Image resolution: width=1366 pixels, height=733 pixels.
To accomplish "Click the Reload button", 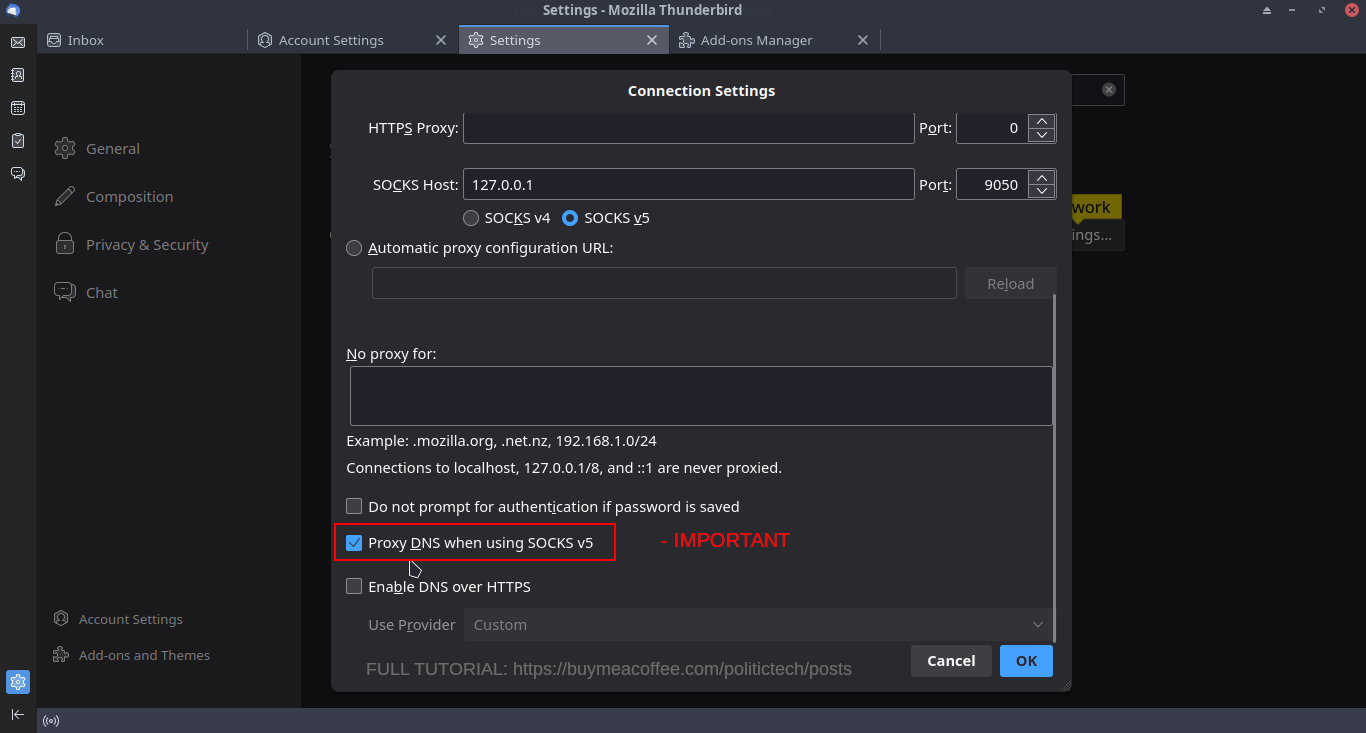I will [x=1010, y=283].
